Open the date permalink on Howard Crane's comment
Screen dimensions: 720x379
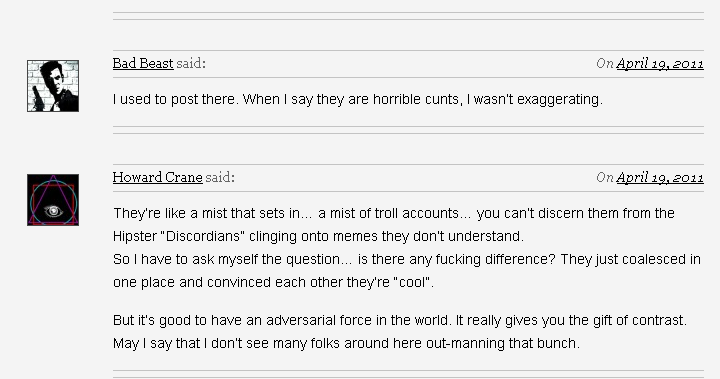[660, 177]
